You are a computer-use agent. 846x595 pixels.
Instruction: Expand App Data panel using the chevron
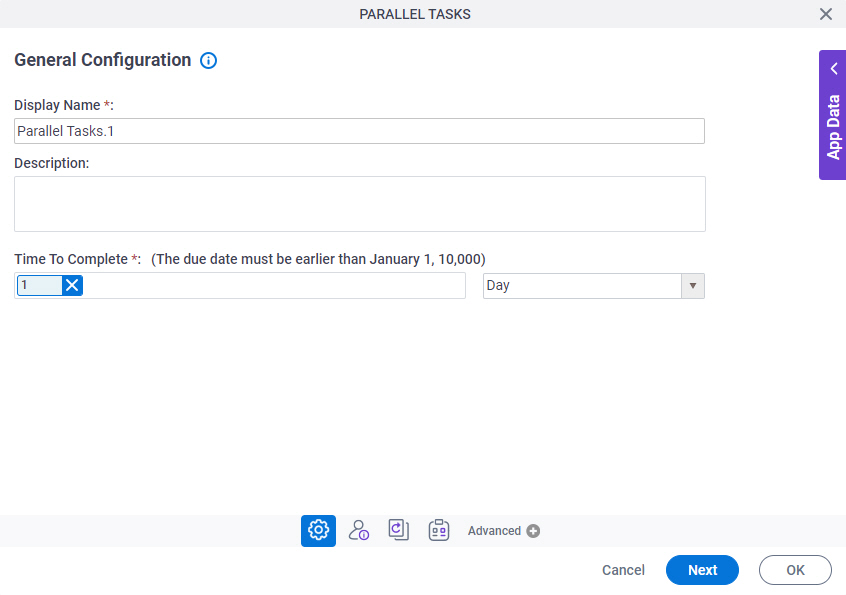(x=834, y=69)
